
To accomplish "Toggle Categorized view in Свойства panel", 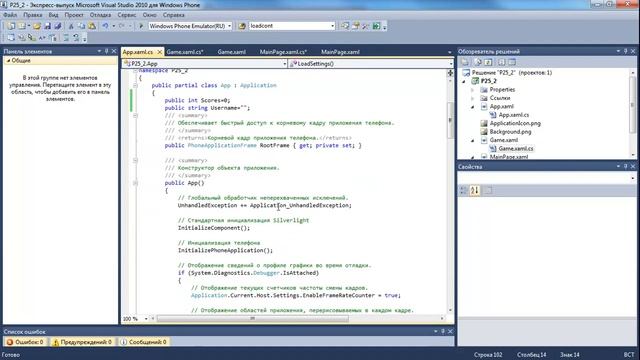I will (x=464, y=190).
